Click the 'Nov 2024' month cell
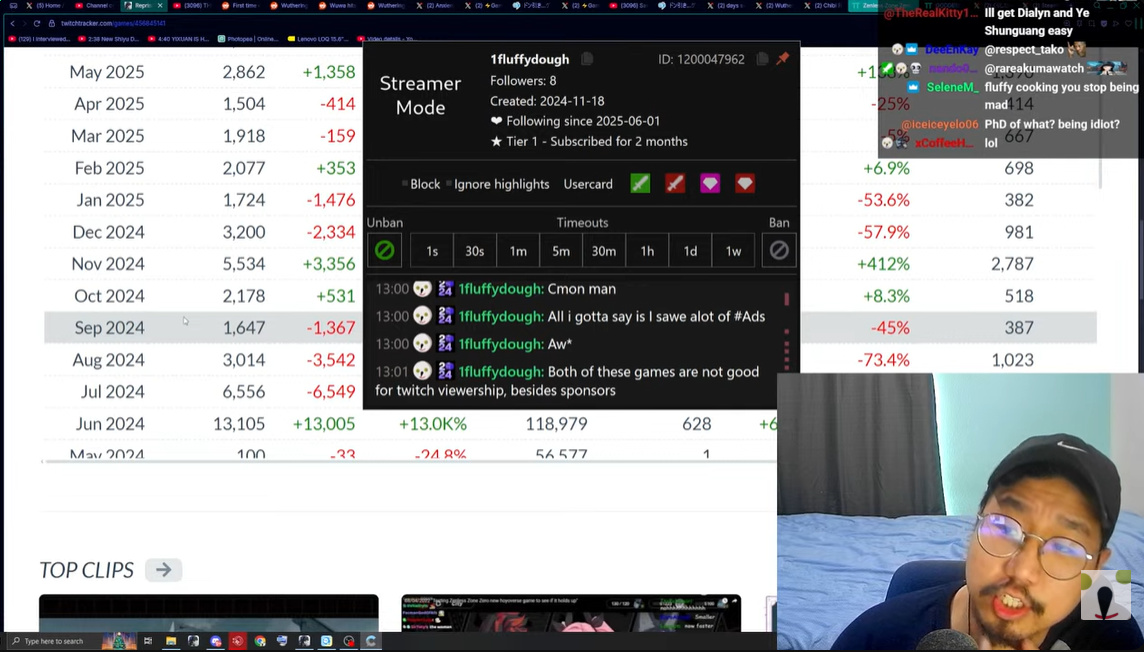Viewport: 1144px width, 652px height. 108,264
